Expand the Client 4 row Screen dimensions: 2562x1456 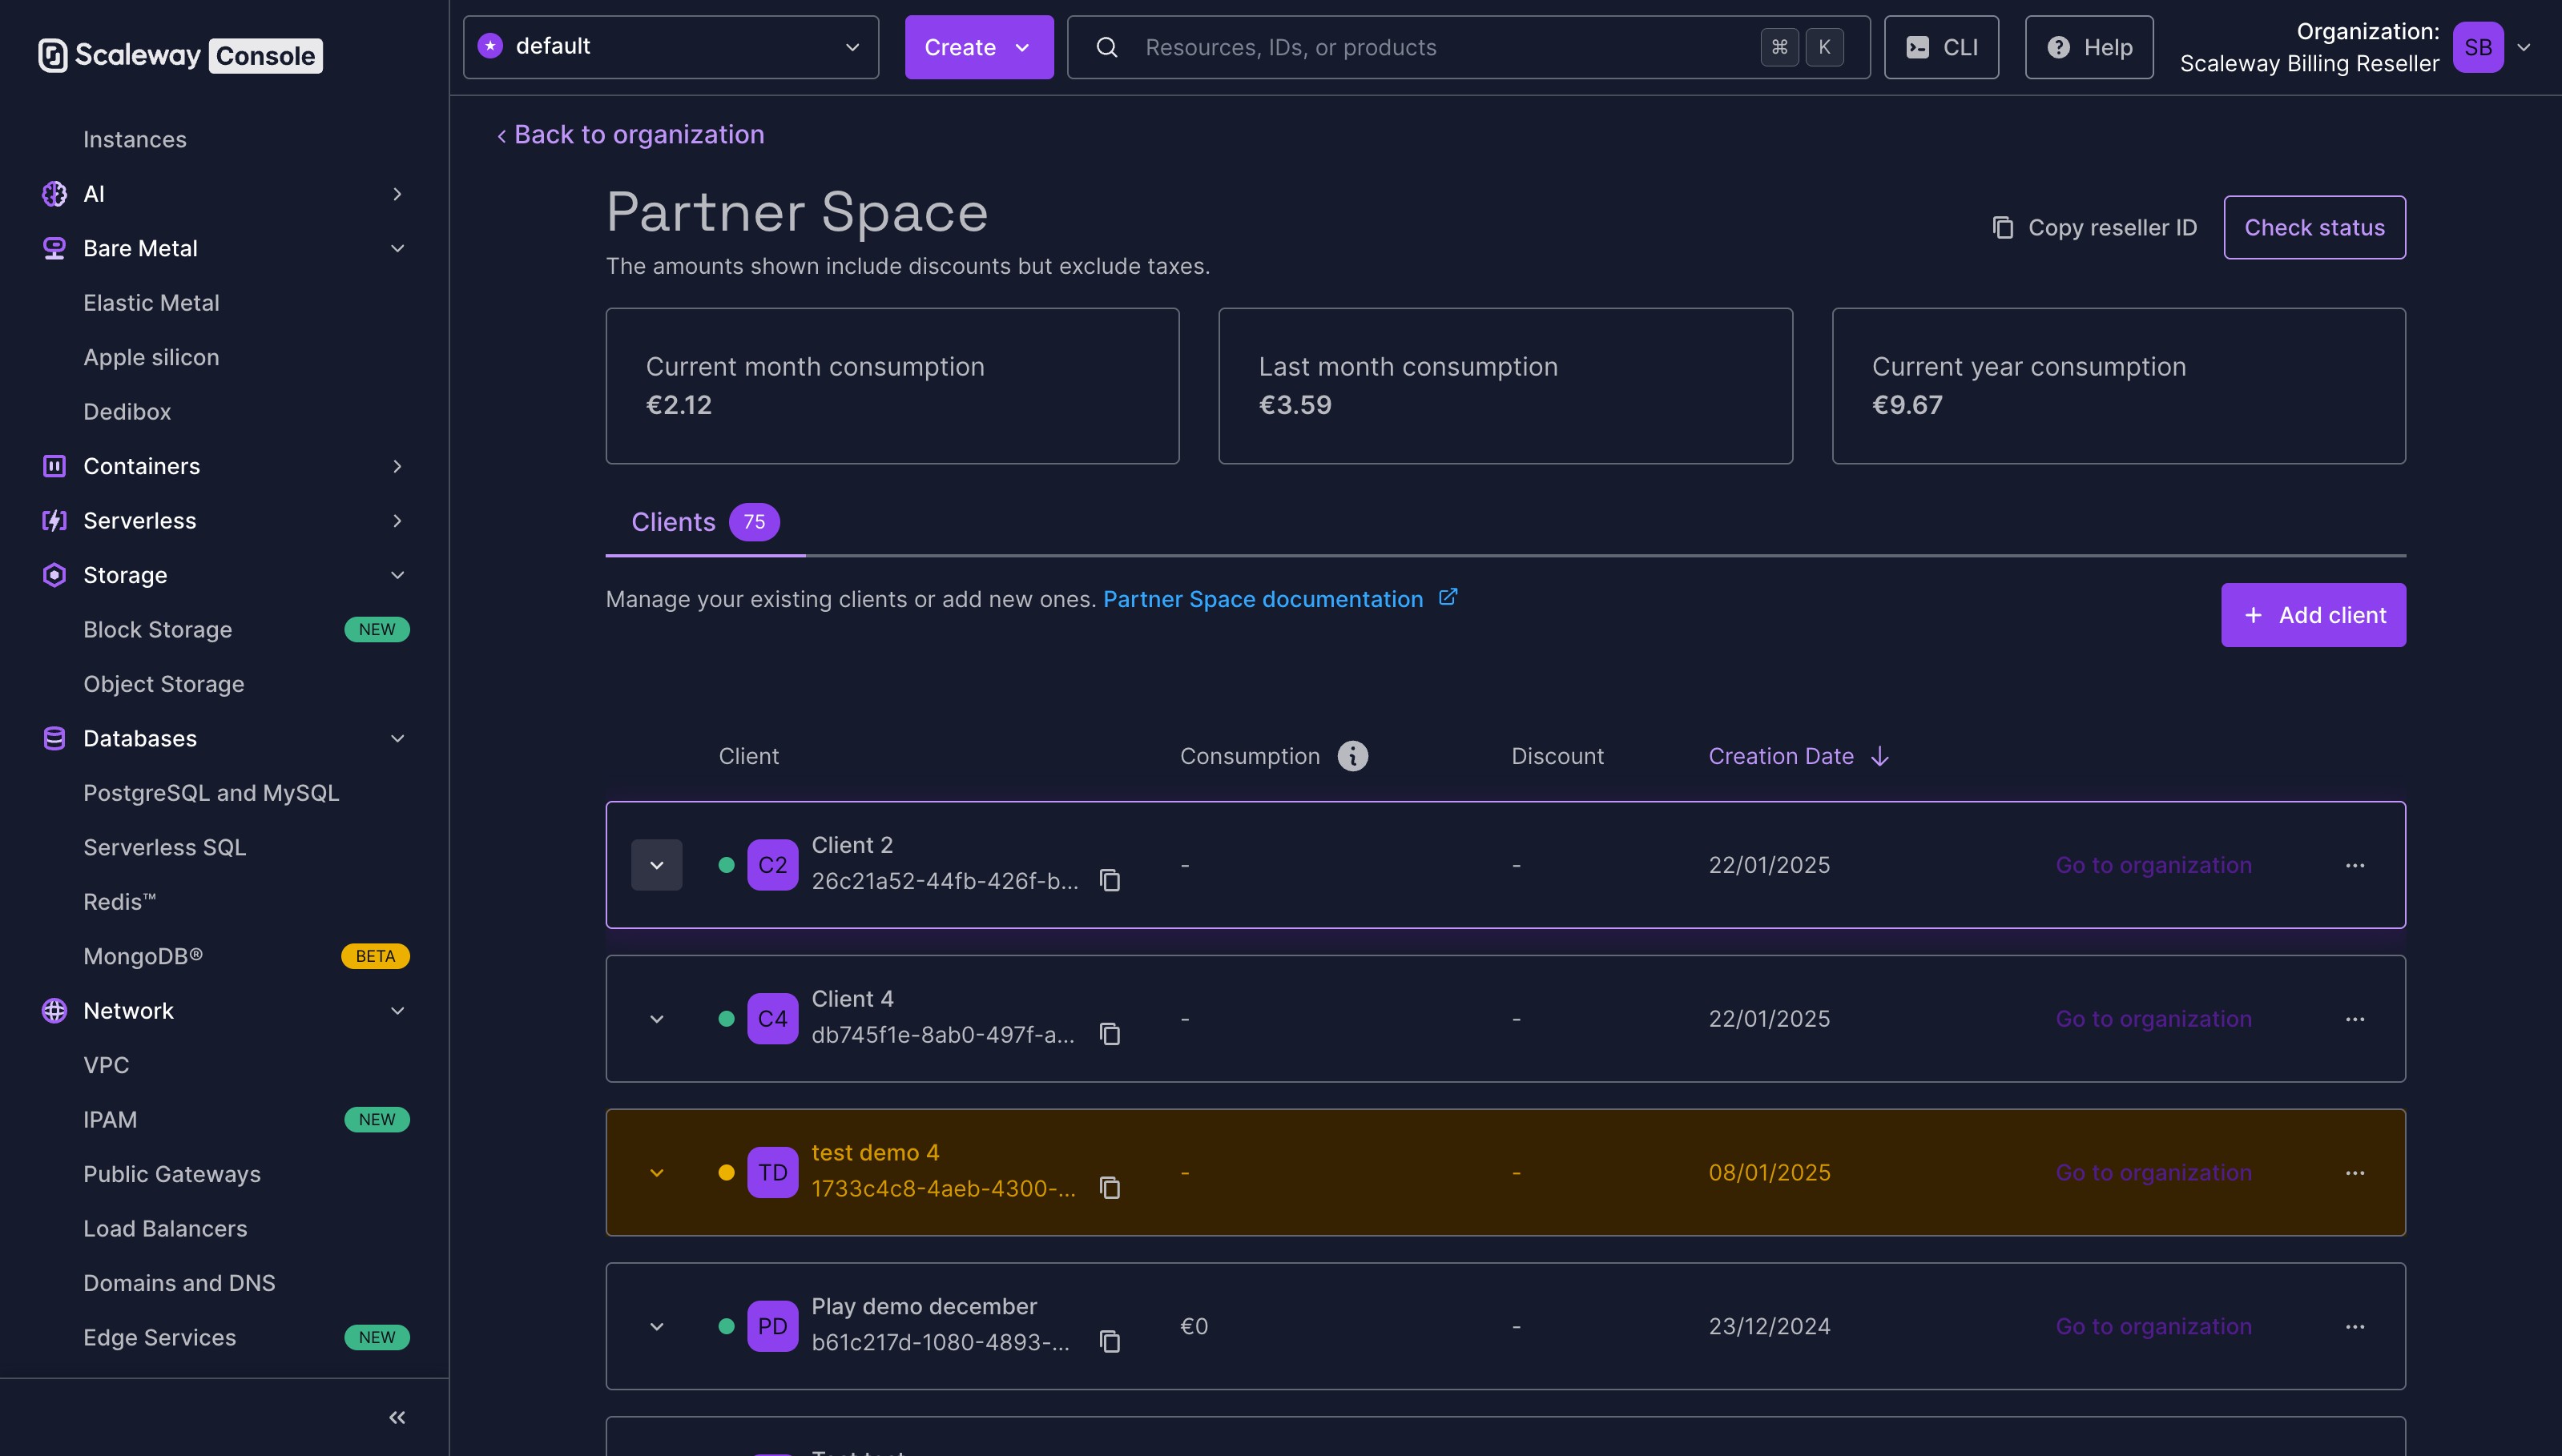pyautogui.click(x=657, y=1019)
